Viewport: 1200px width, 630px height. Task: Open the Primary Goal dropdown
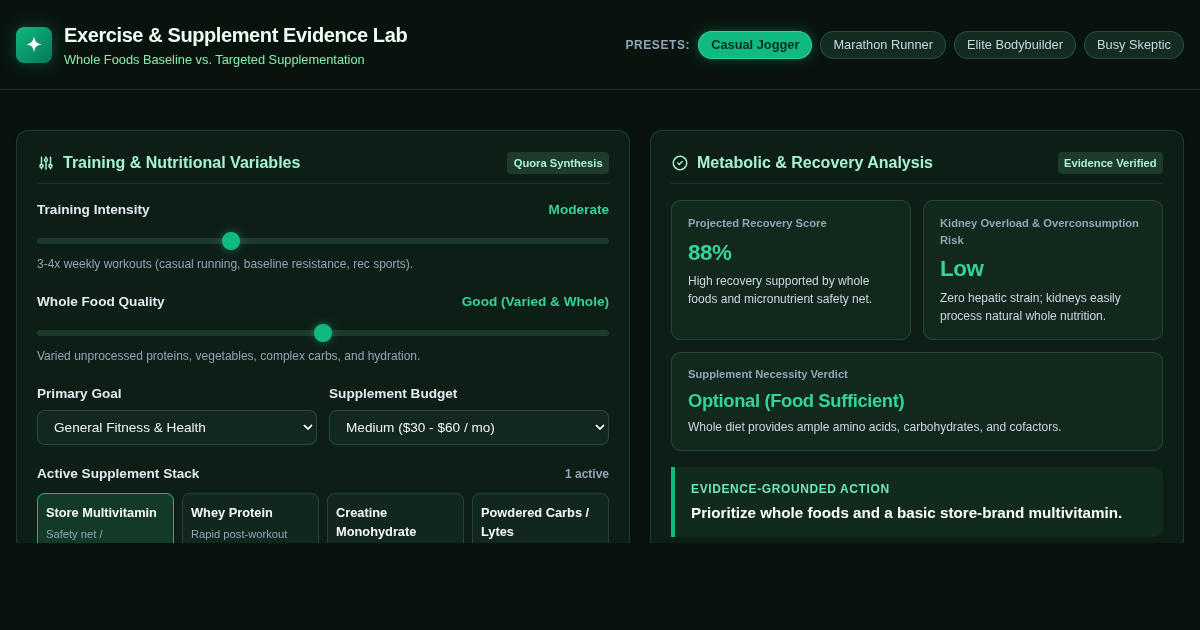tap(177, 428)
